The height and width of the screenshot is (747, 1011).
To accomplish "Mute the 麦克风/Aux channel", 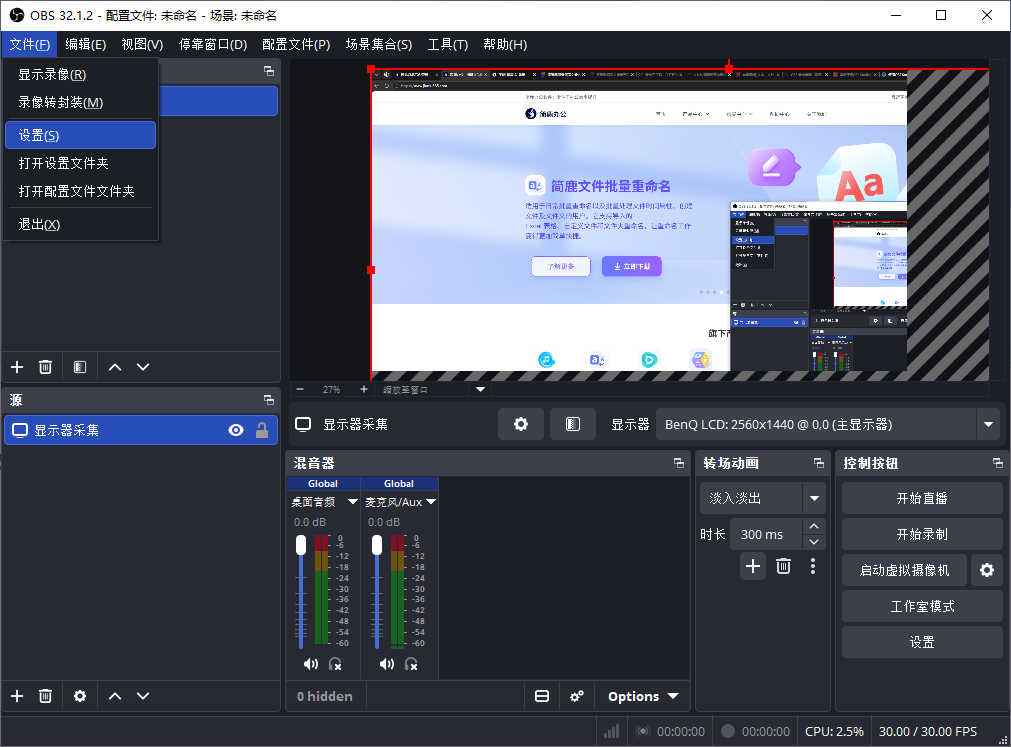I will (x=387, y=664).
